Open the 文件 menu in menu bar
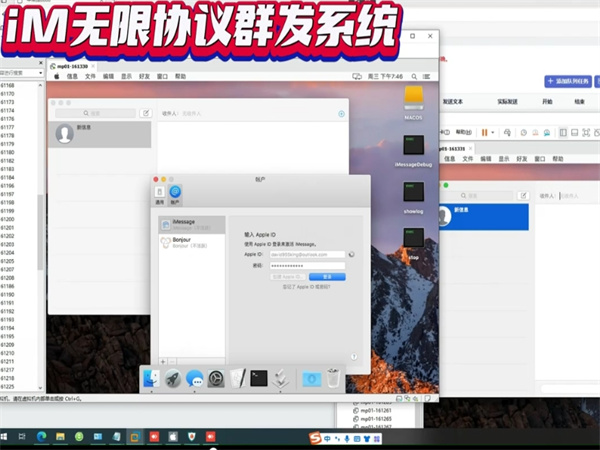Viewport: 600px width, 450px height. [90, 76]
